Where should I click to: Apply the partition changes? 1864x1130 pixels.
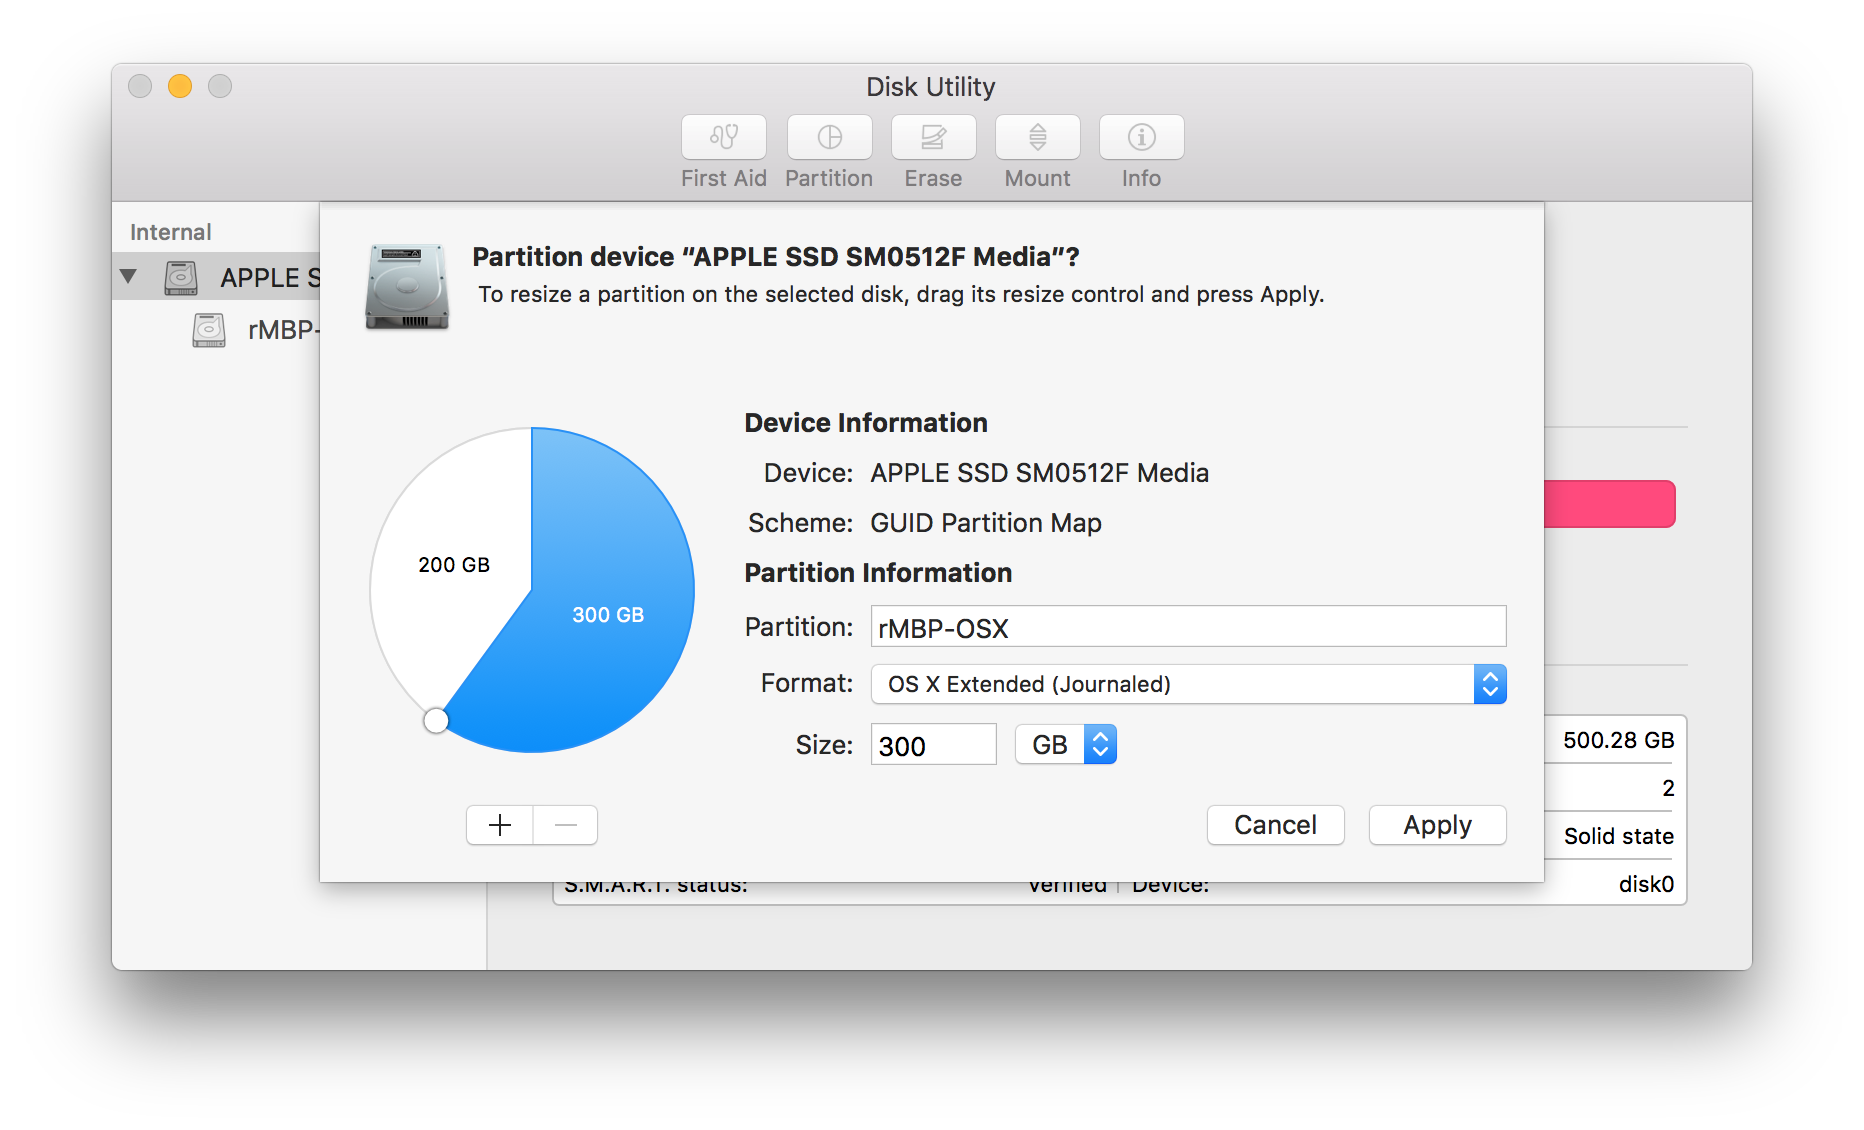pyautogui.click(x=1437, y=824)
